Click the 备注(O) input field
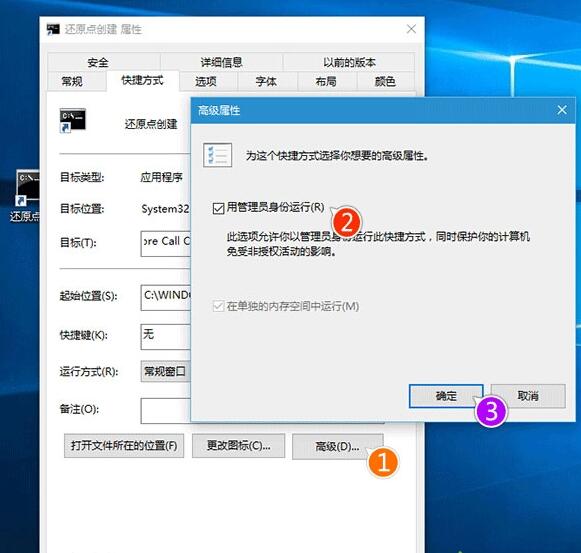 pyautogui.click(x=166, y=411)
